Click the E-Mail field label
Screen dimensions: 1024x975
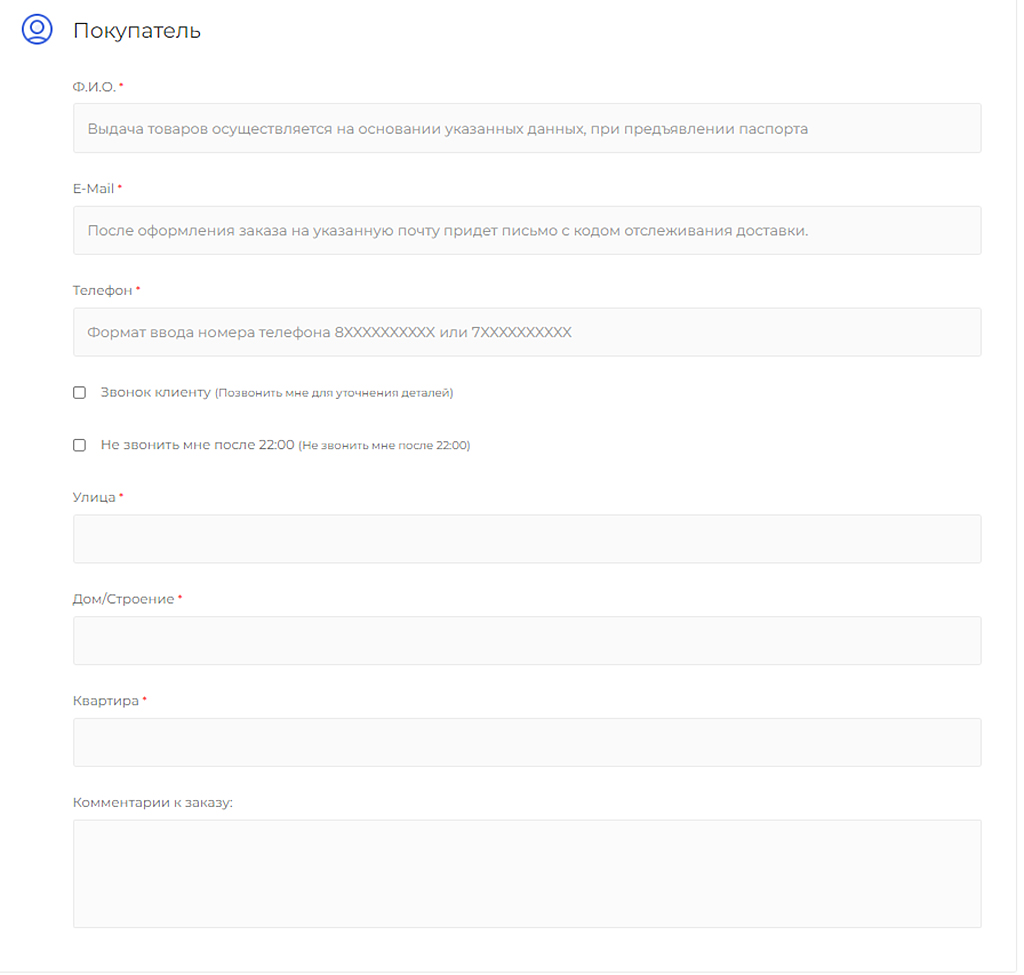93,188
